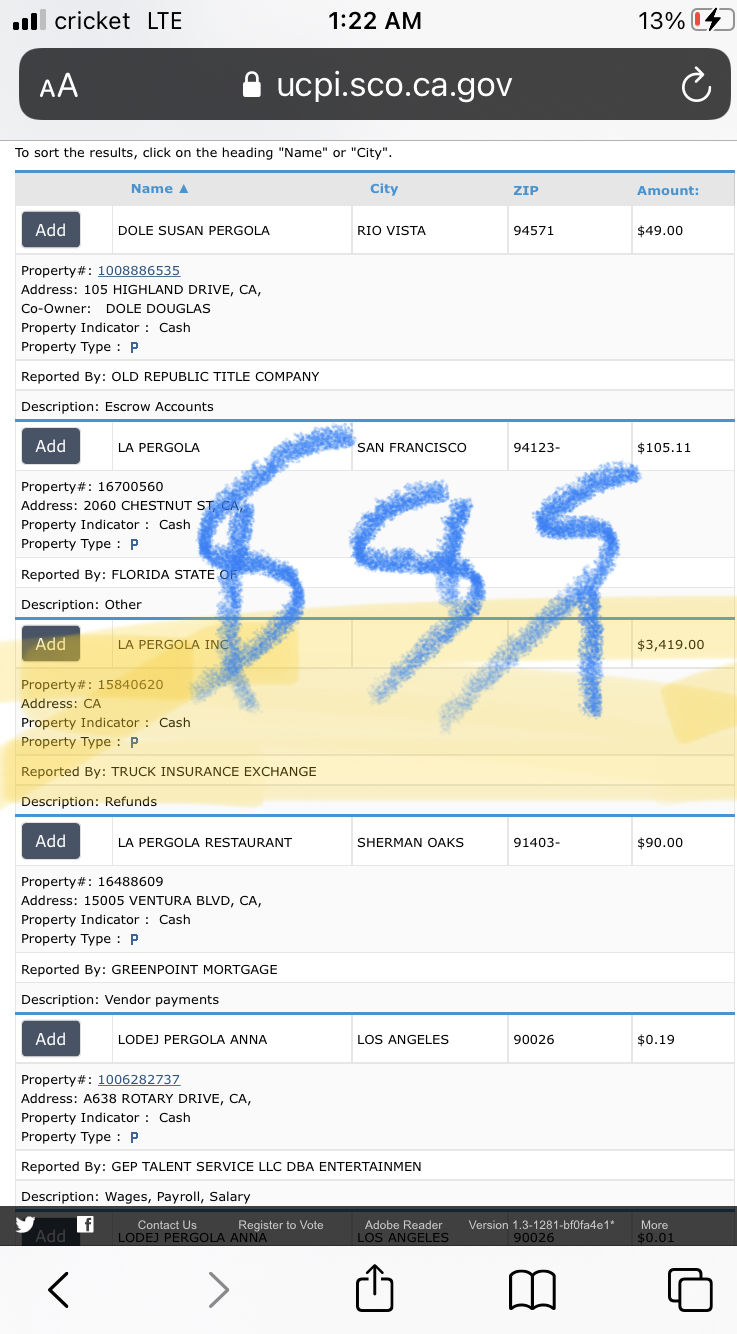
Task: Select the ZIP 94571 cell
Action: (569, 230)
